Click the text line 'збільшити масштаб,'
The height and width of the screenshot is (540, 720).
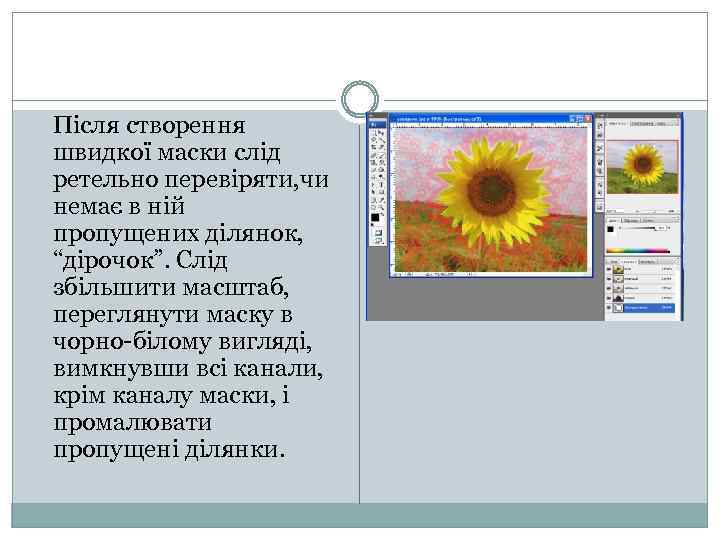point(171,288)
